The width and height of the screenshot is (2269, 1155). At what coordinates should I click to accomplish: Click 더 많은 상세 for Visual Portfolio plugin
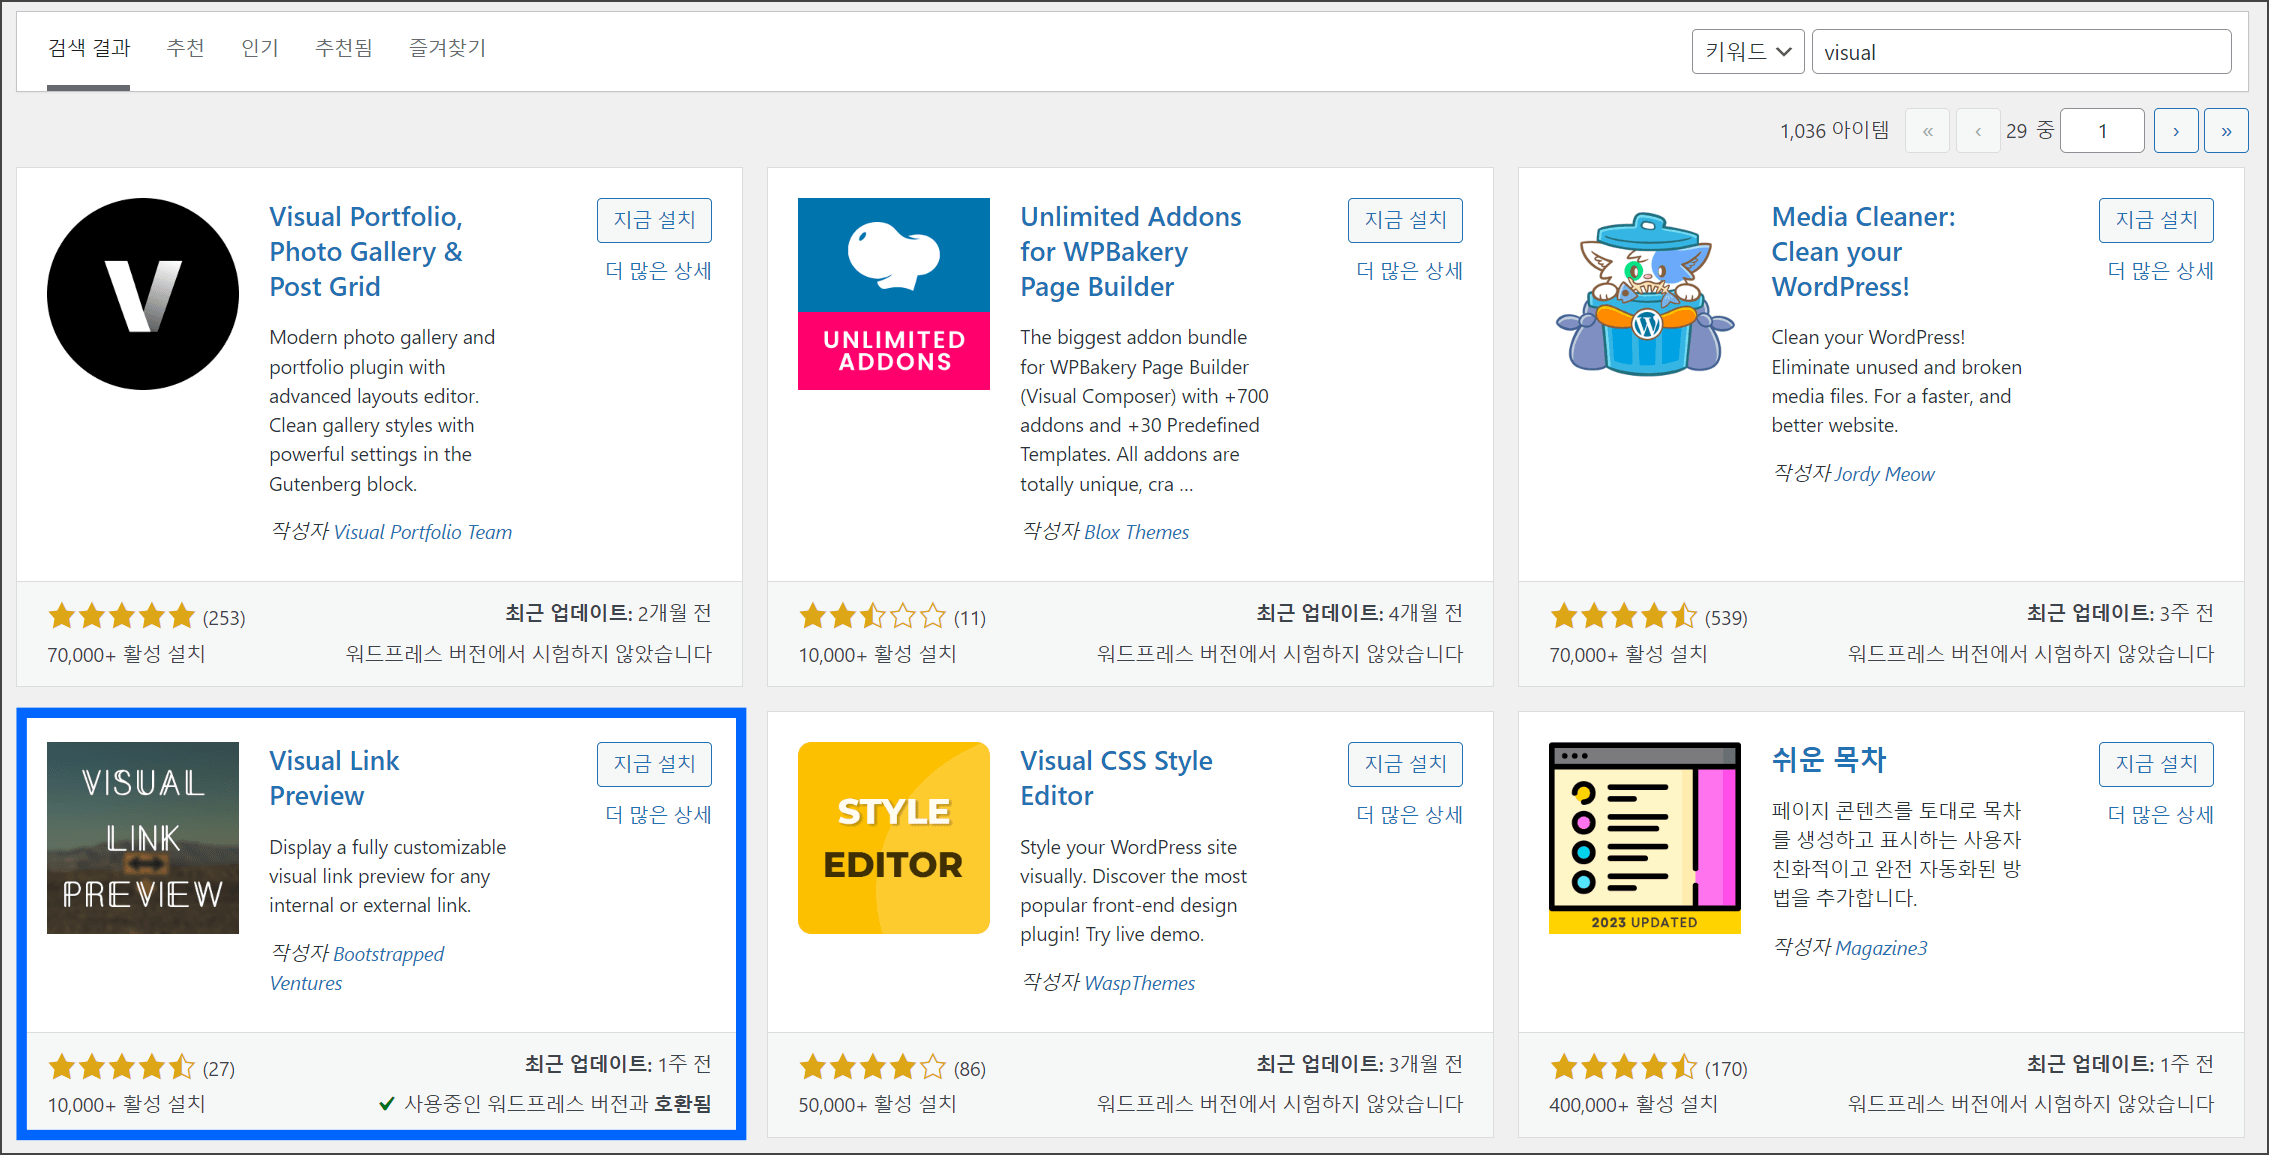pos(658,270)
